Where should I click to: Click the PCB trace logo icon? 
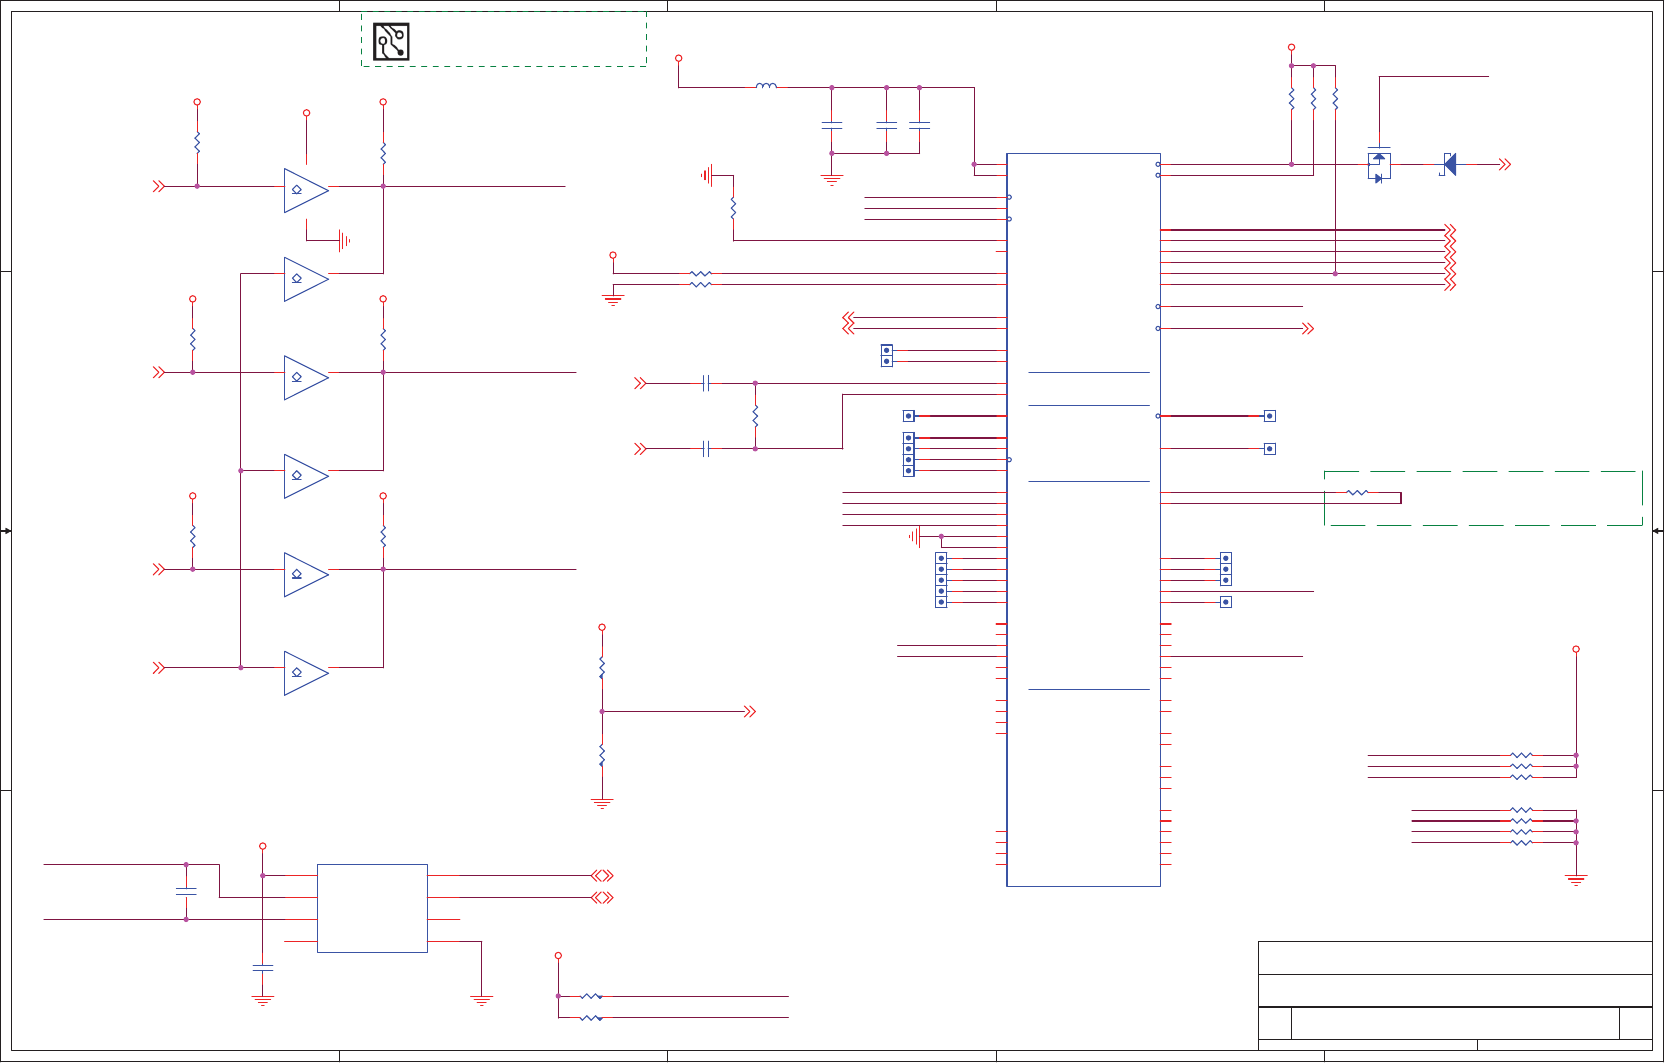391,42
